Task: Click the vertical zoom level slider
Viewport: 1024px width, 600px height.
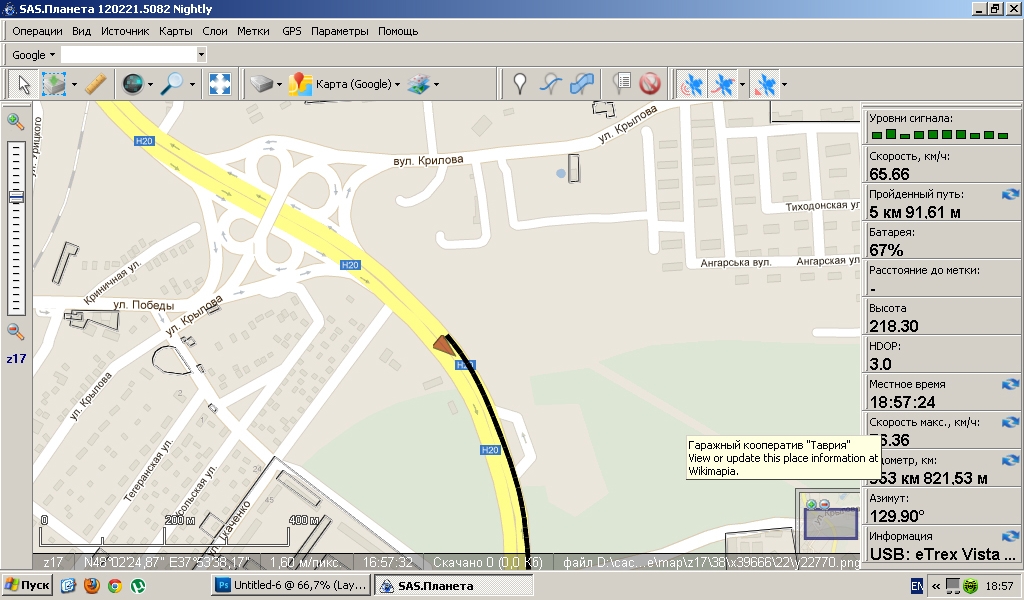Action: pos(16,230)
